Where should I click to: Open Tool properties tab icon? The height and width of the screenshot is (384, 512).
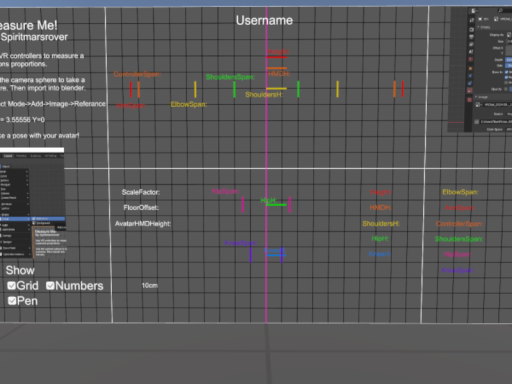[471, 20]
